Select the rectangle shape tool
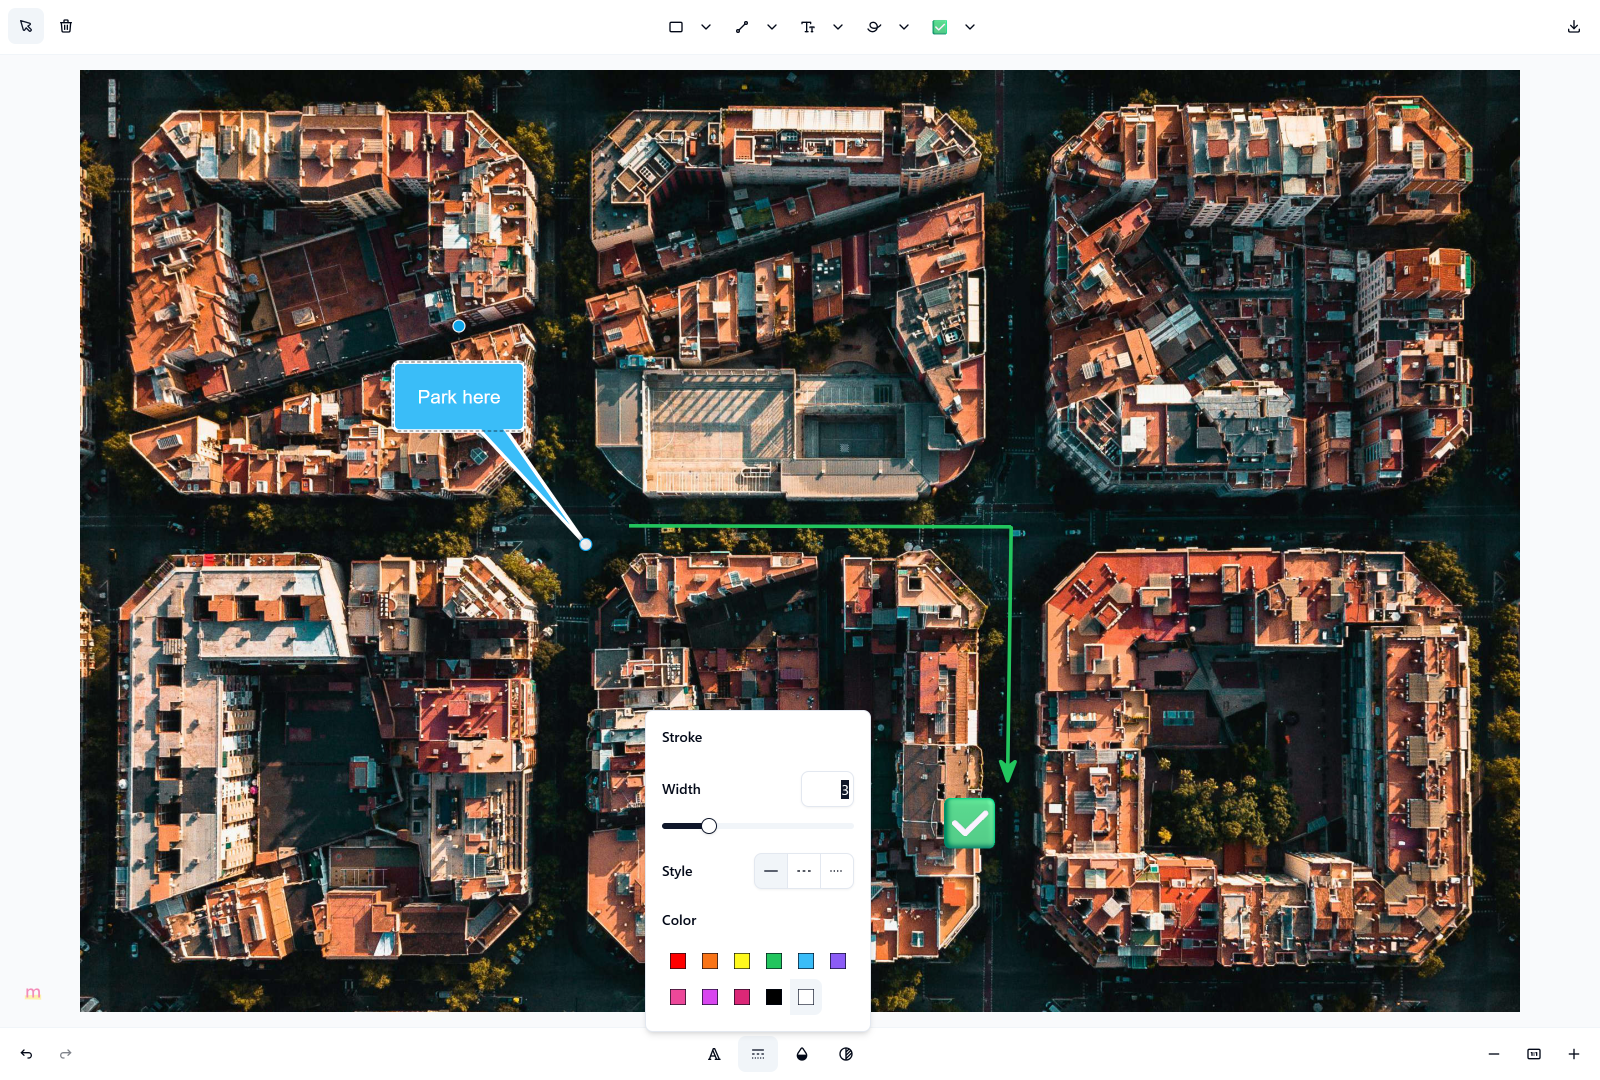This screenshot has width=1600, height=1080. pos(676,27)
